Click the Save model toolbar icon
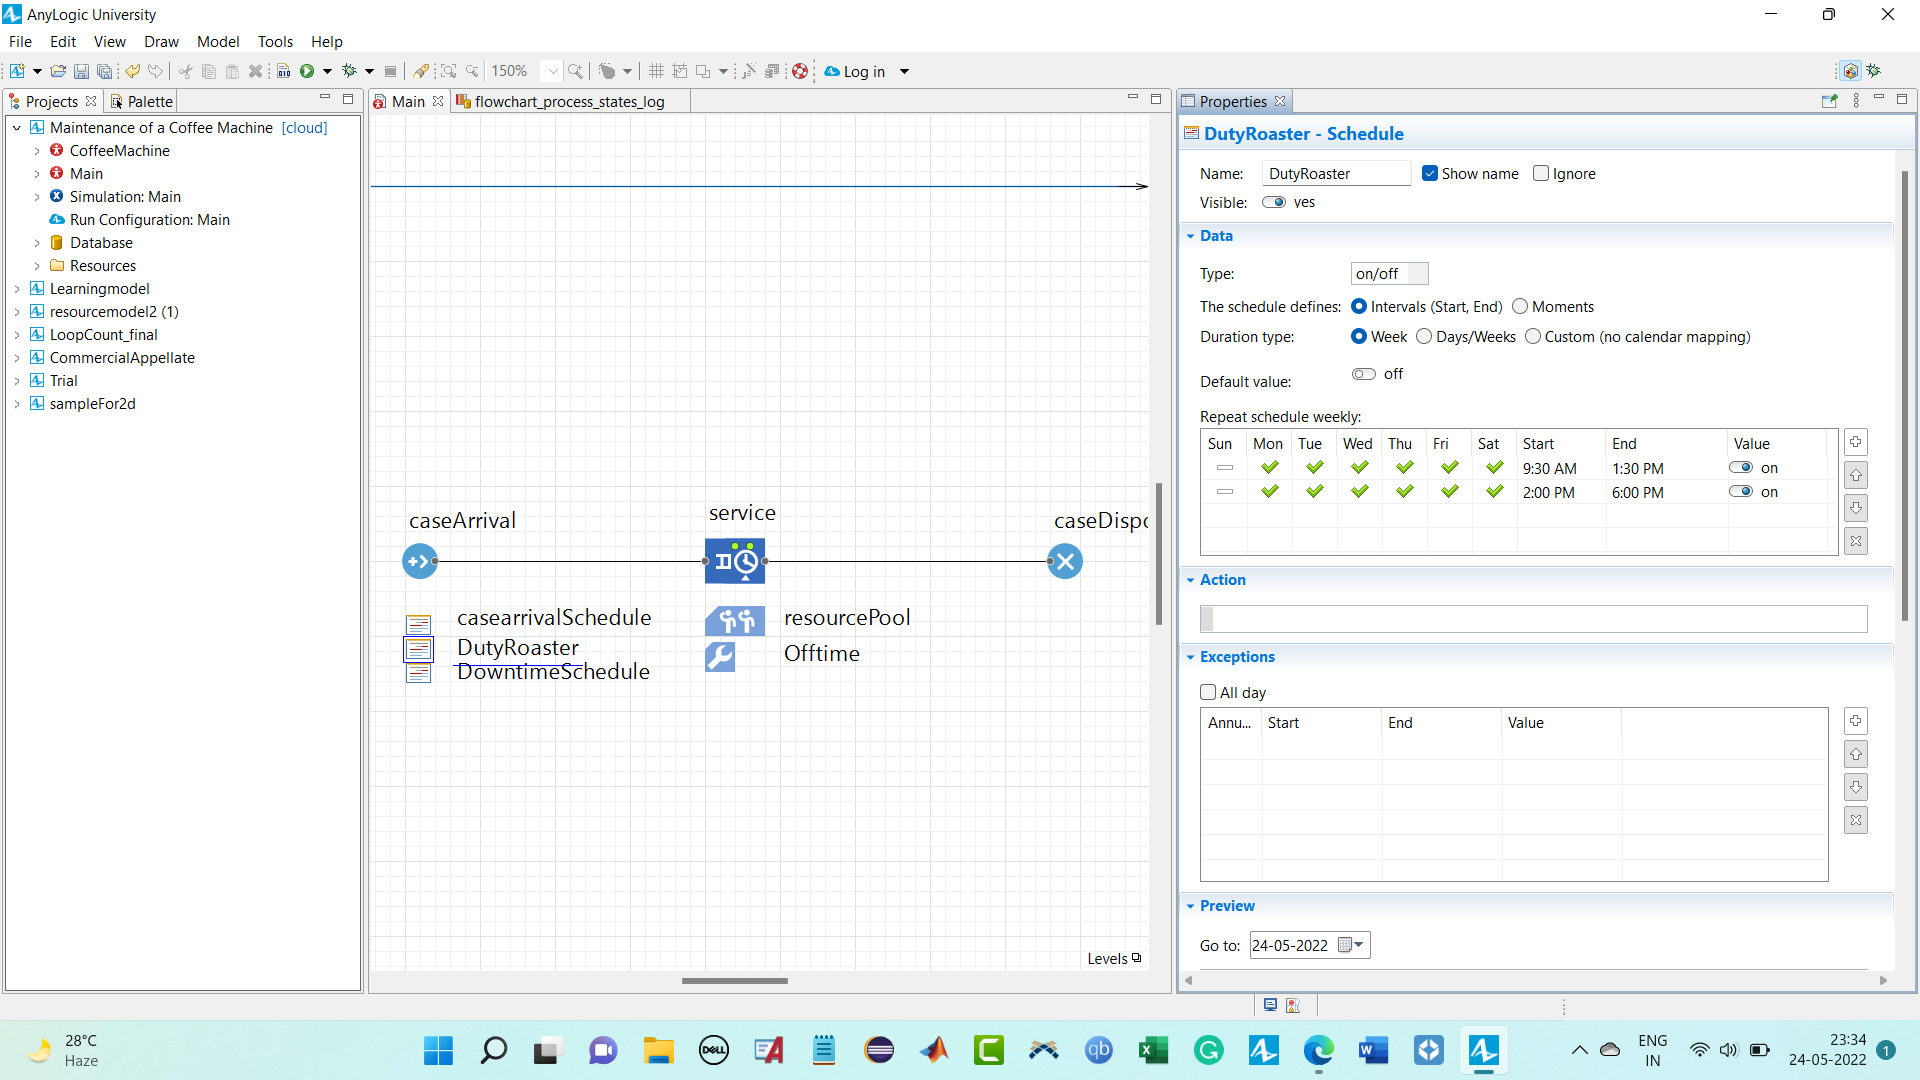 (82, 71)
